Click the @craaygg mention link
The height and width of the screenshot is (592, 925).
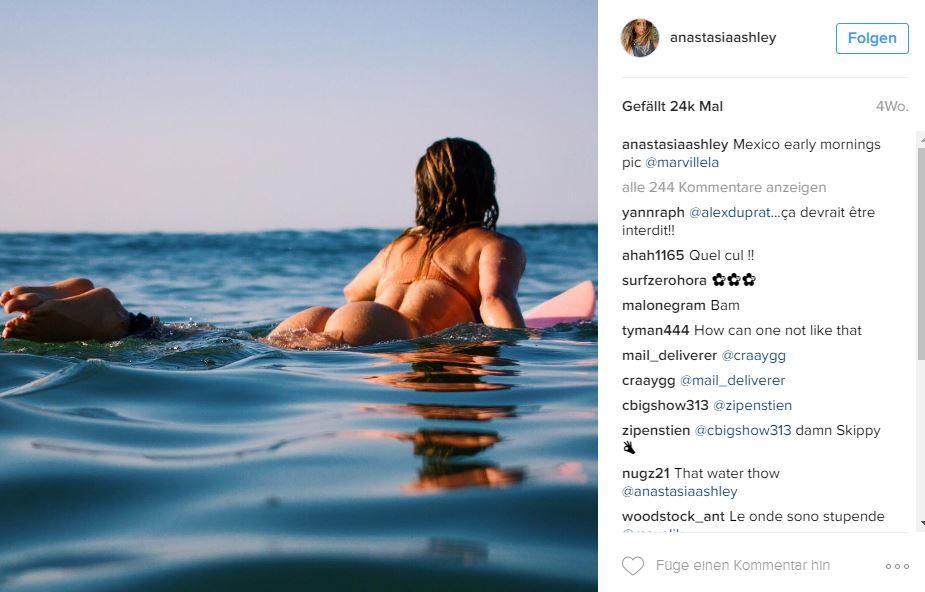753,355
